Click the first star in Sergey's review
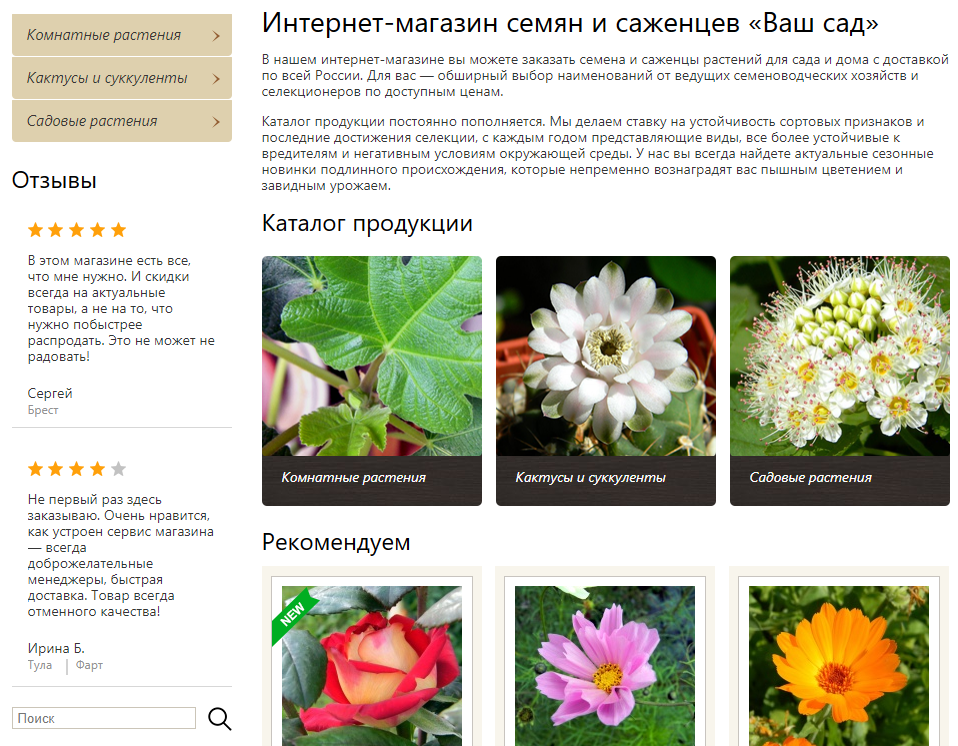958x746 pixels. [36, 230]
